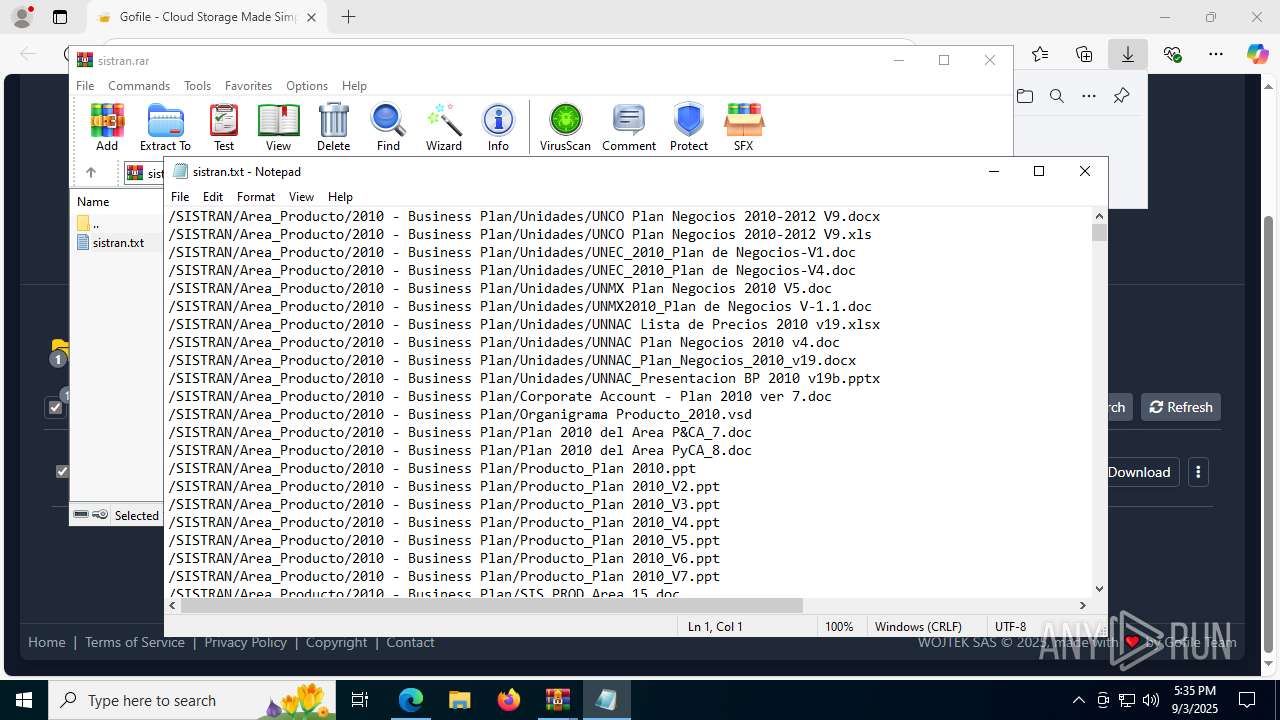This screenshot has width=1280, height=720.
Task: Open more options in downloads panel
Action: coord(1089,96)
